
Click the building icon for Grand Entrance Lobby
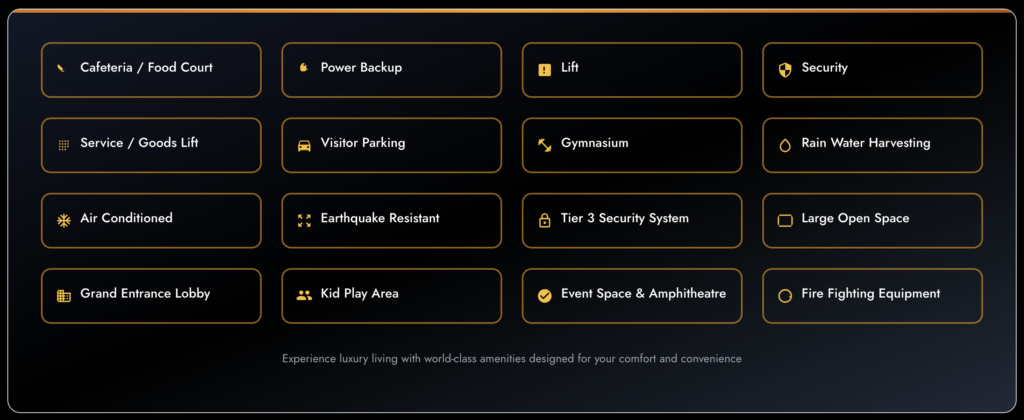[x=63, y=295]
